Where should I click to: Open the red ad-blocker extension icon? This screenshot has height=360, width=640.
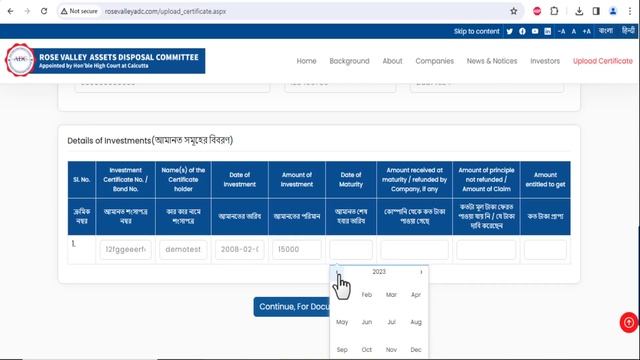click(537, 11)
